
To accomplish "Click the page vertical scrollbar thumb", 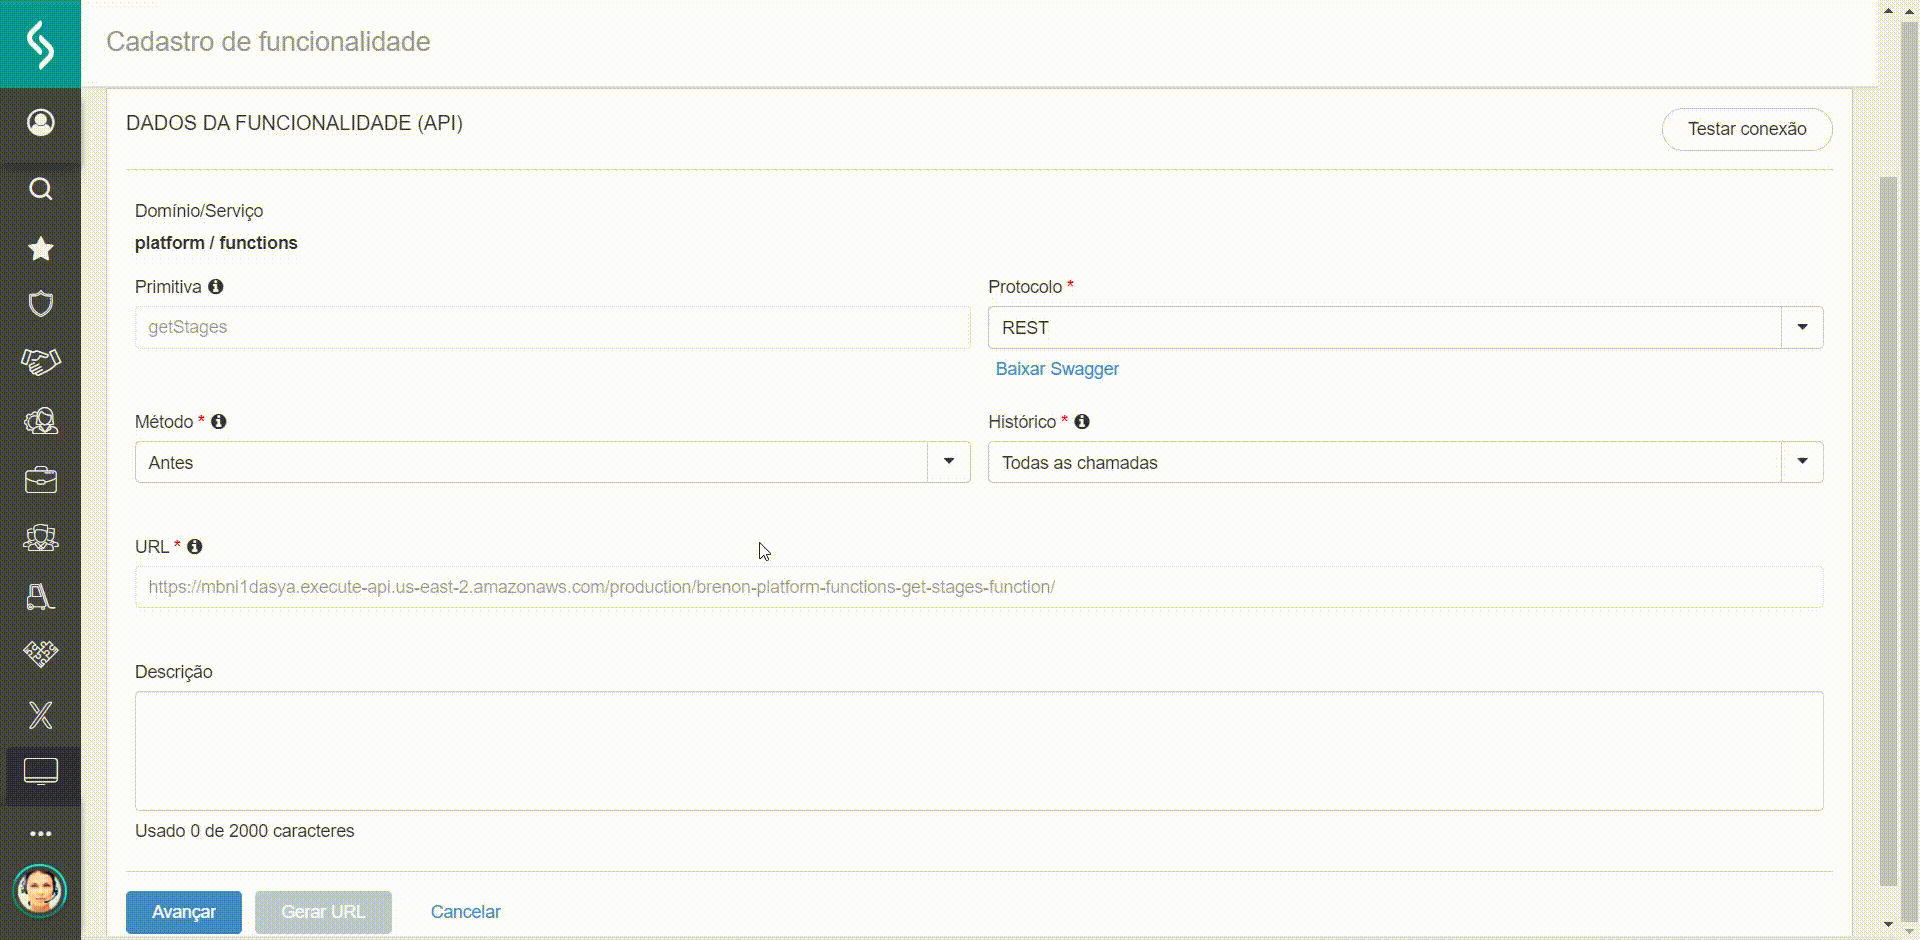I will [1888, 530].
